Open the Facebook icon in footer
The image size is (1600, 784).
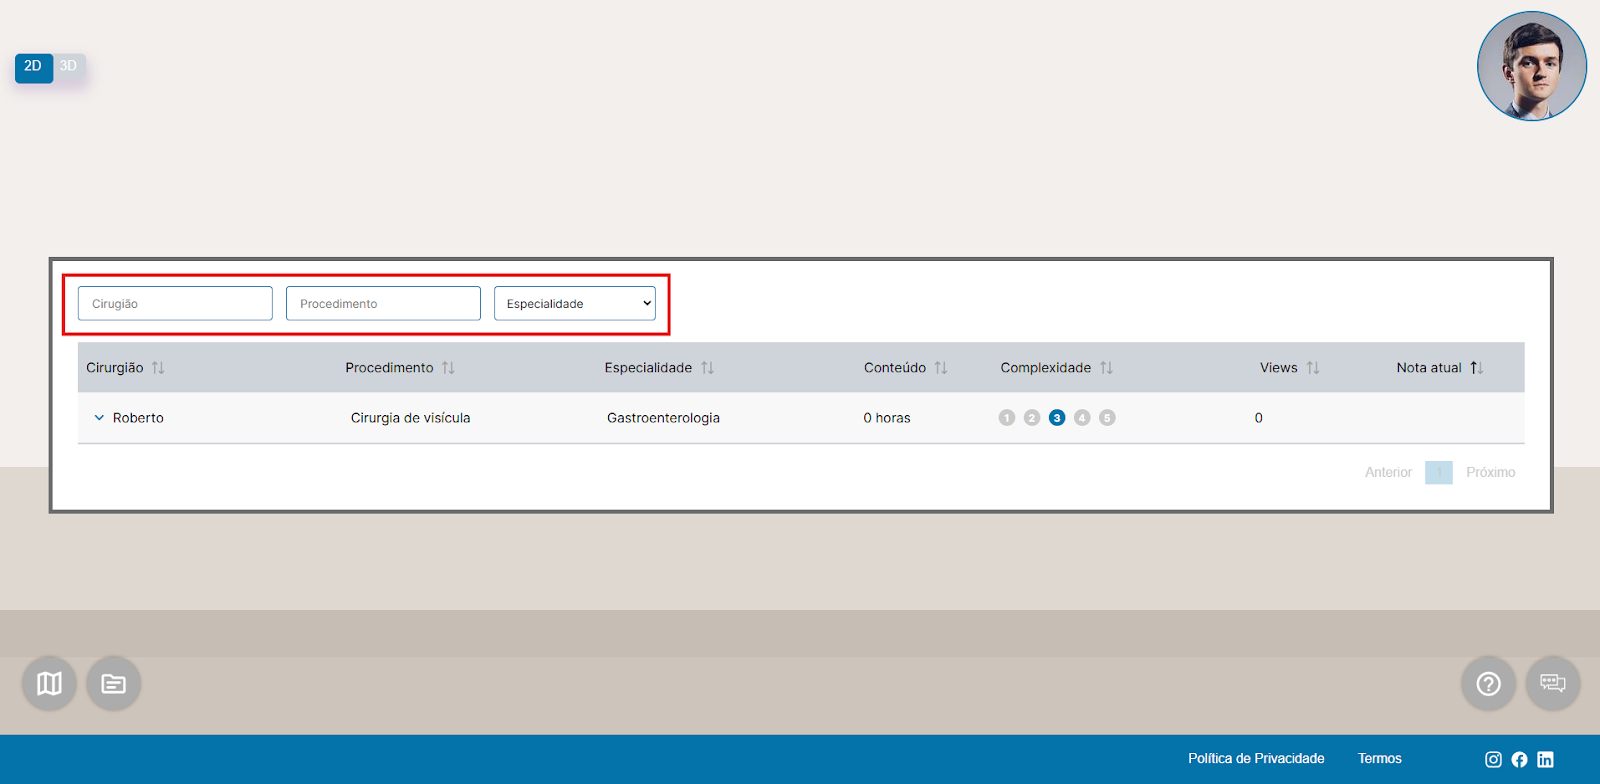pos(1519,759)
